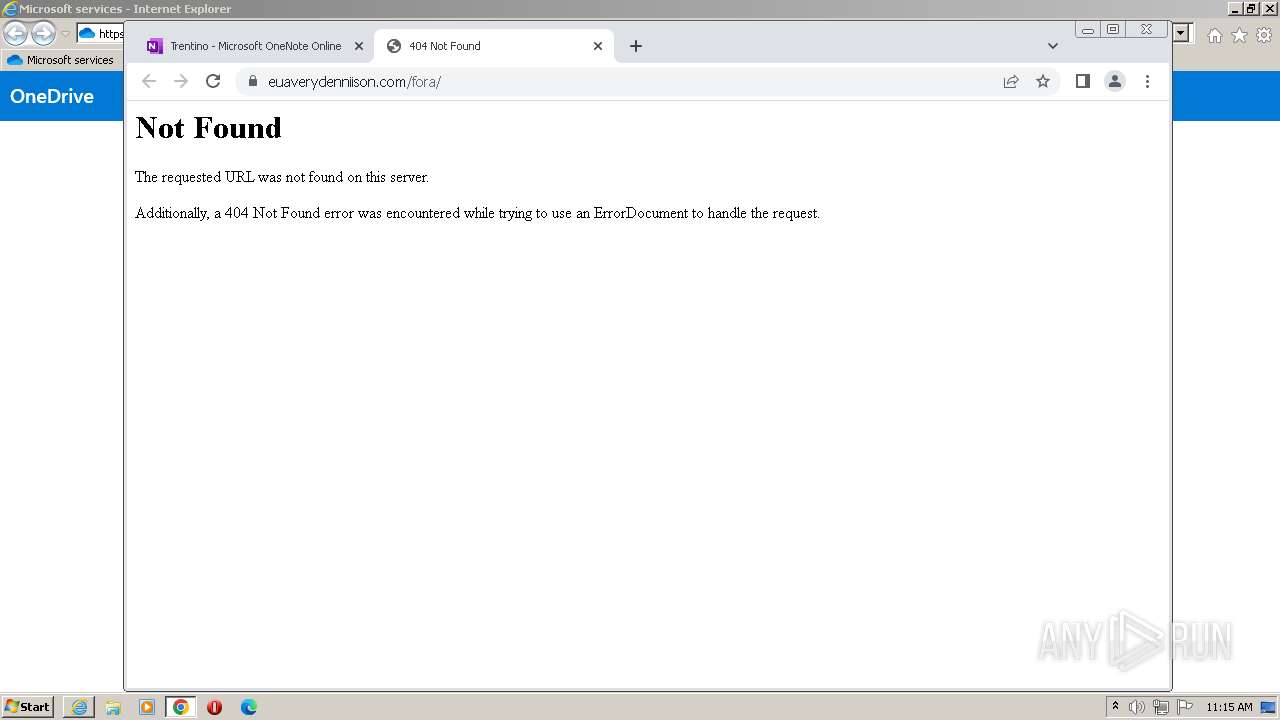Open the Windows Start menu

(27, 707)
